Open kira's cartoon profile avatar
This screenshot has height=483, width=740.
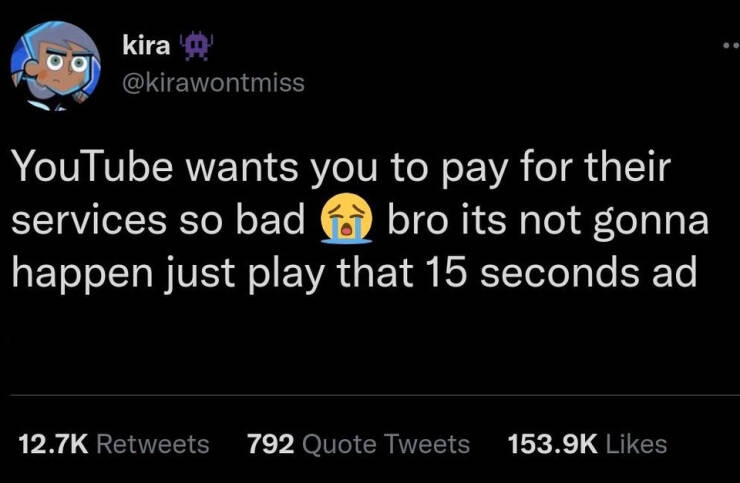click(x=56, y=66)
